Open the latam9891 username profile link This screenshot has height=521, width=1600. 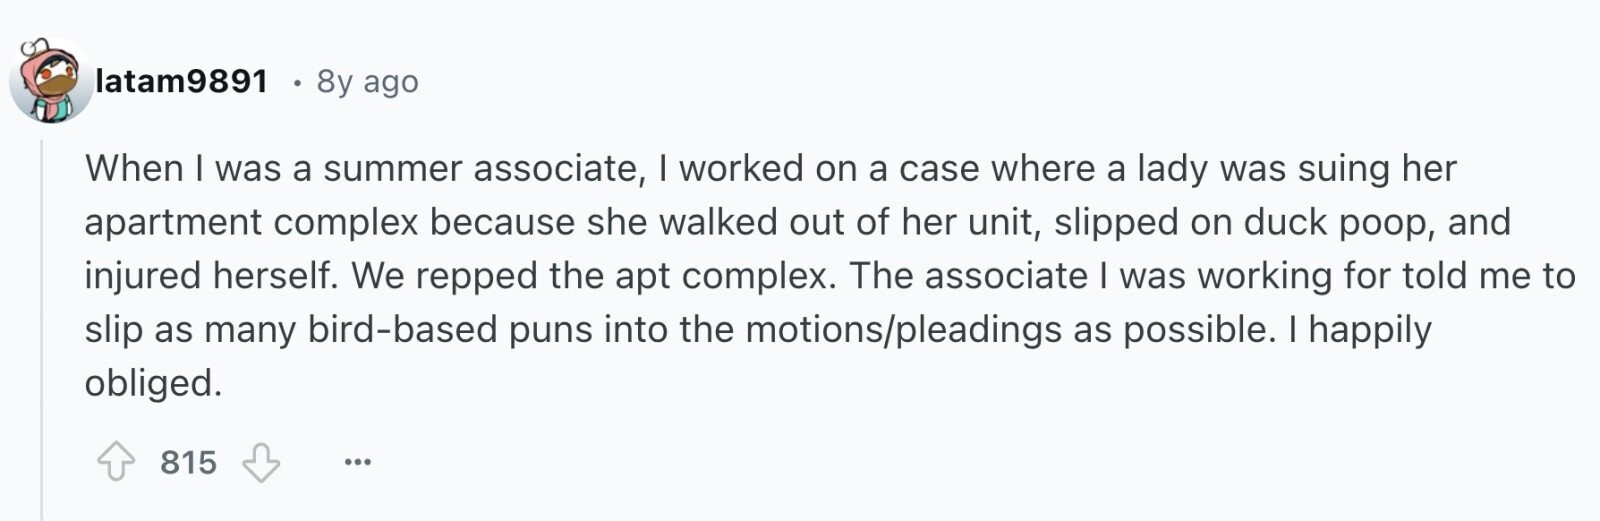click(x=181, y=81)
